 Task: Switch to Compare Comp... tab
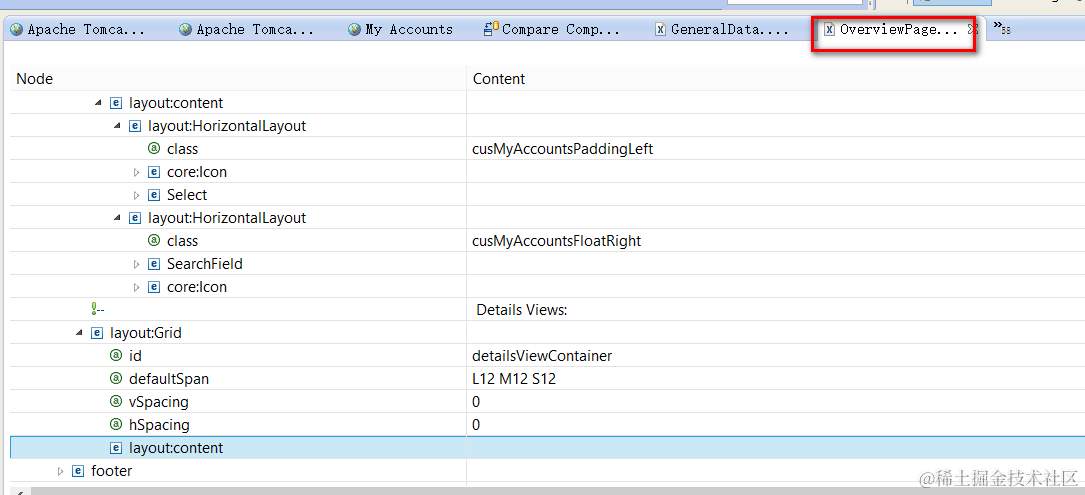551,29
